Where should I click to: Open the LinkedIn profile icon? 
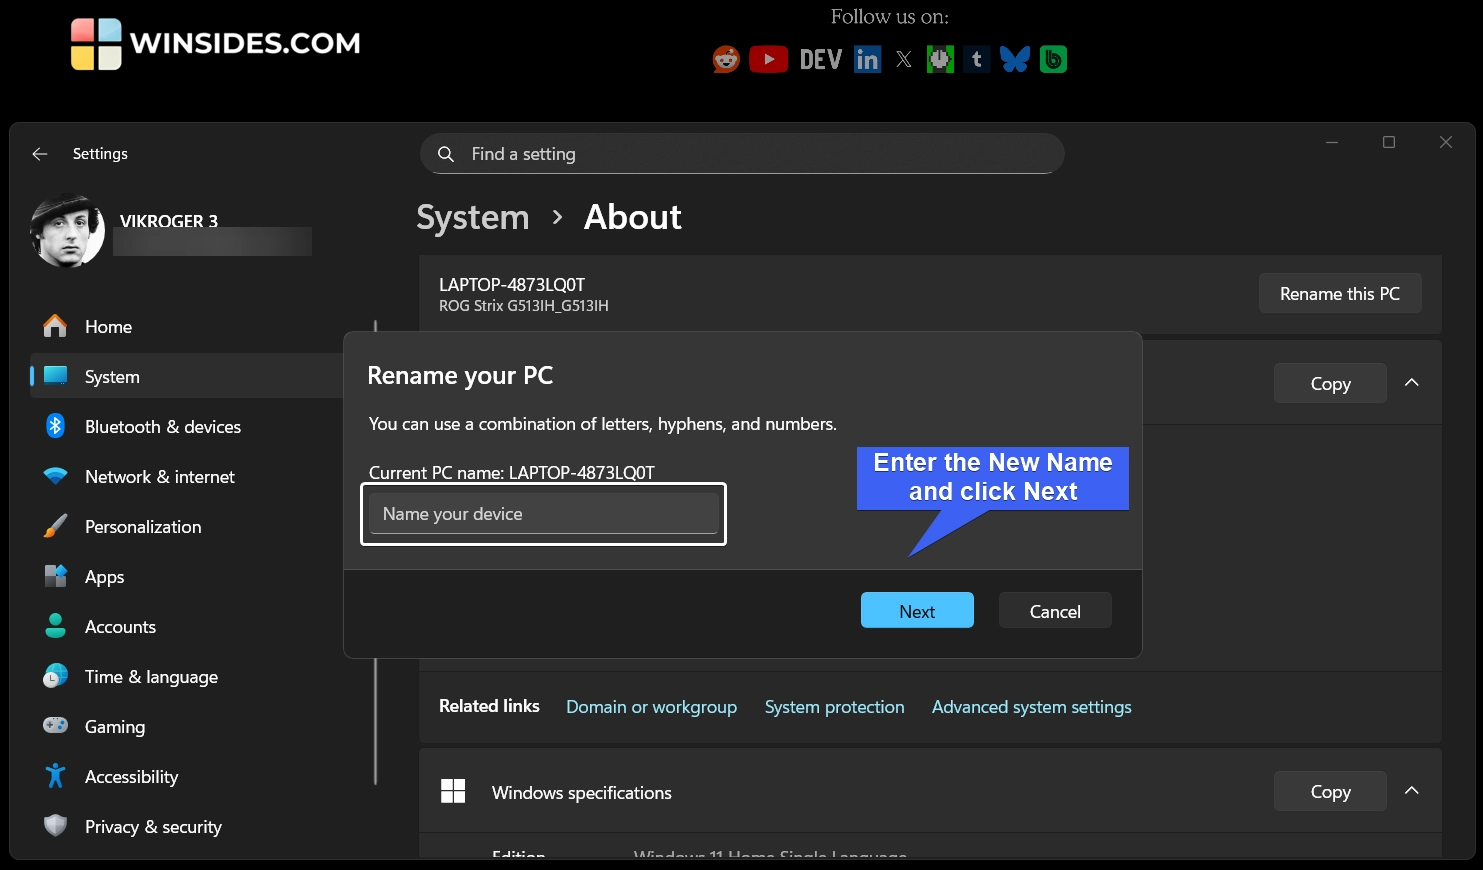click(867, 59)
